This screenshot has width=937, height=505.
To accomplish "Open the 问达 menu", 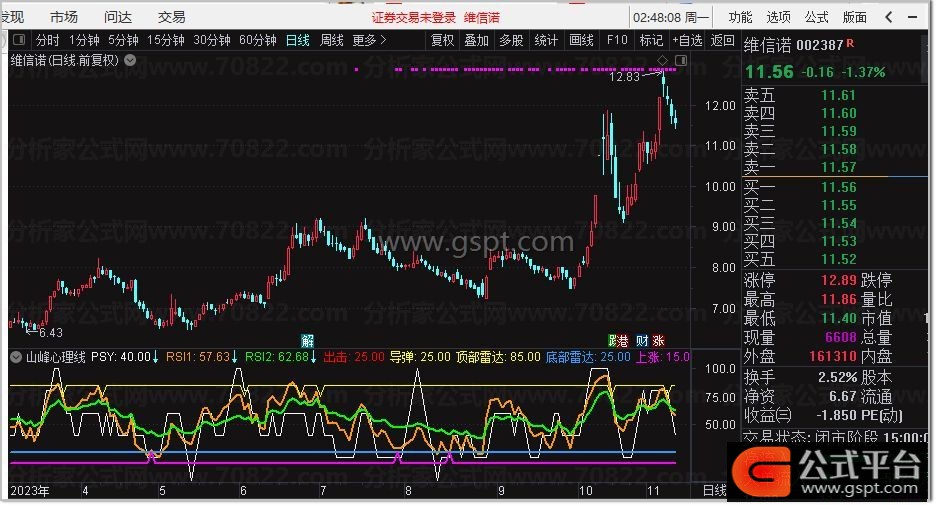I will tap(118, 17).
